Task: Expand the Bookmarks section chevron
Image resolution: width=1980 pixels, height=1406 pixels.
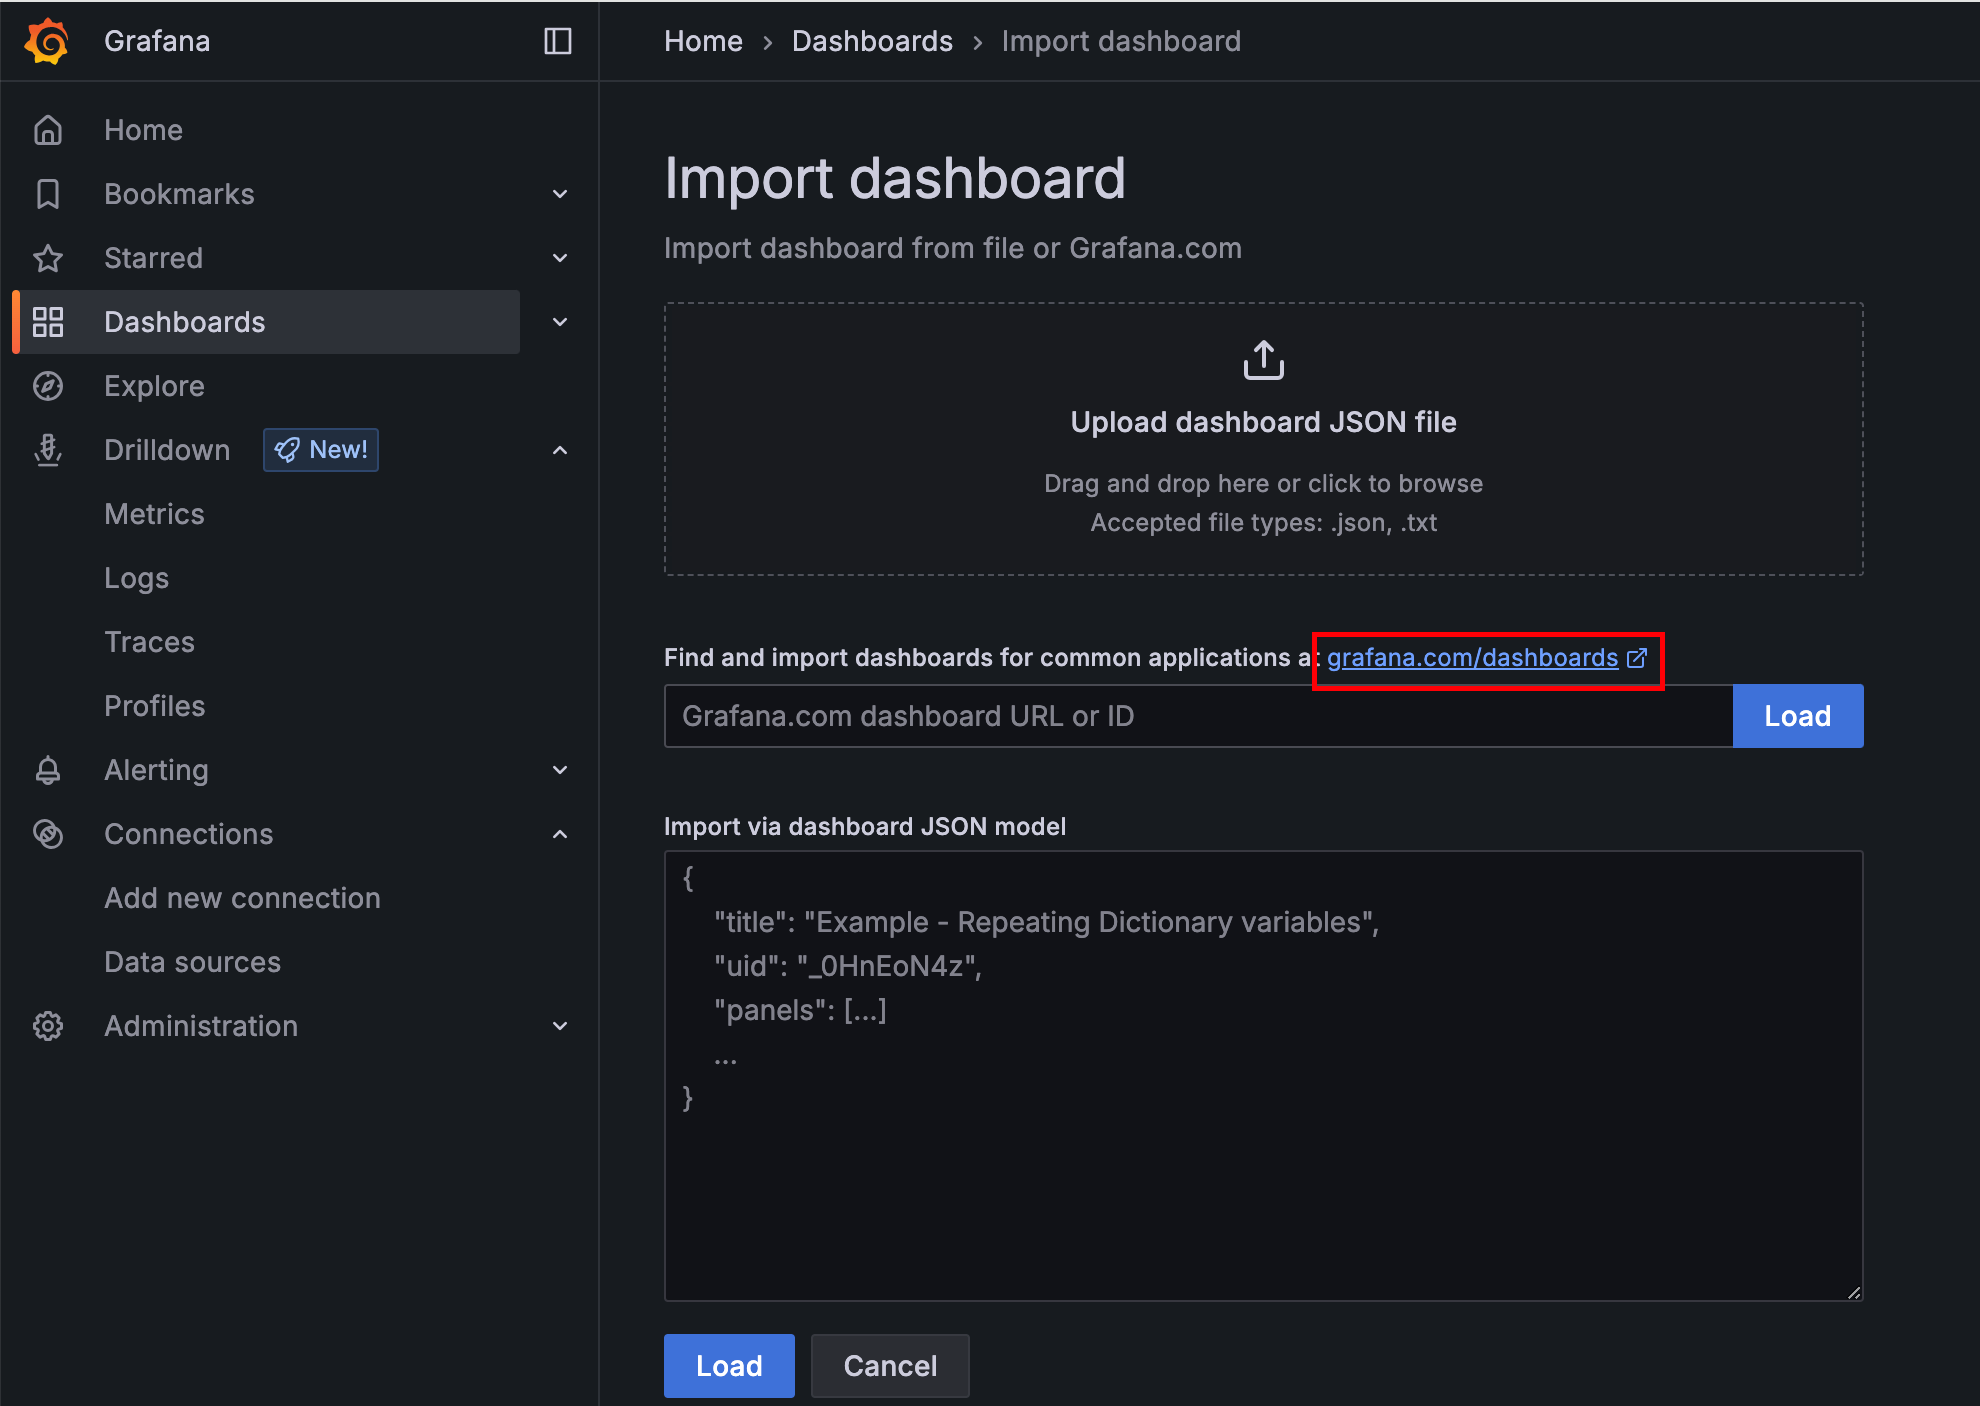Action: 560,194
